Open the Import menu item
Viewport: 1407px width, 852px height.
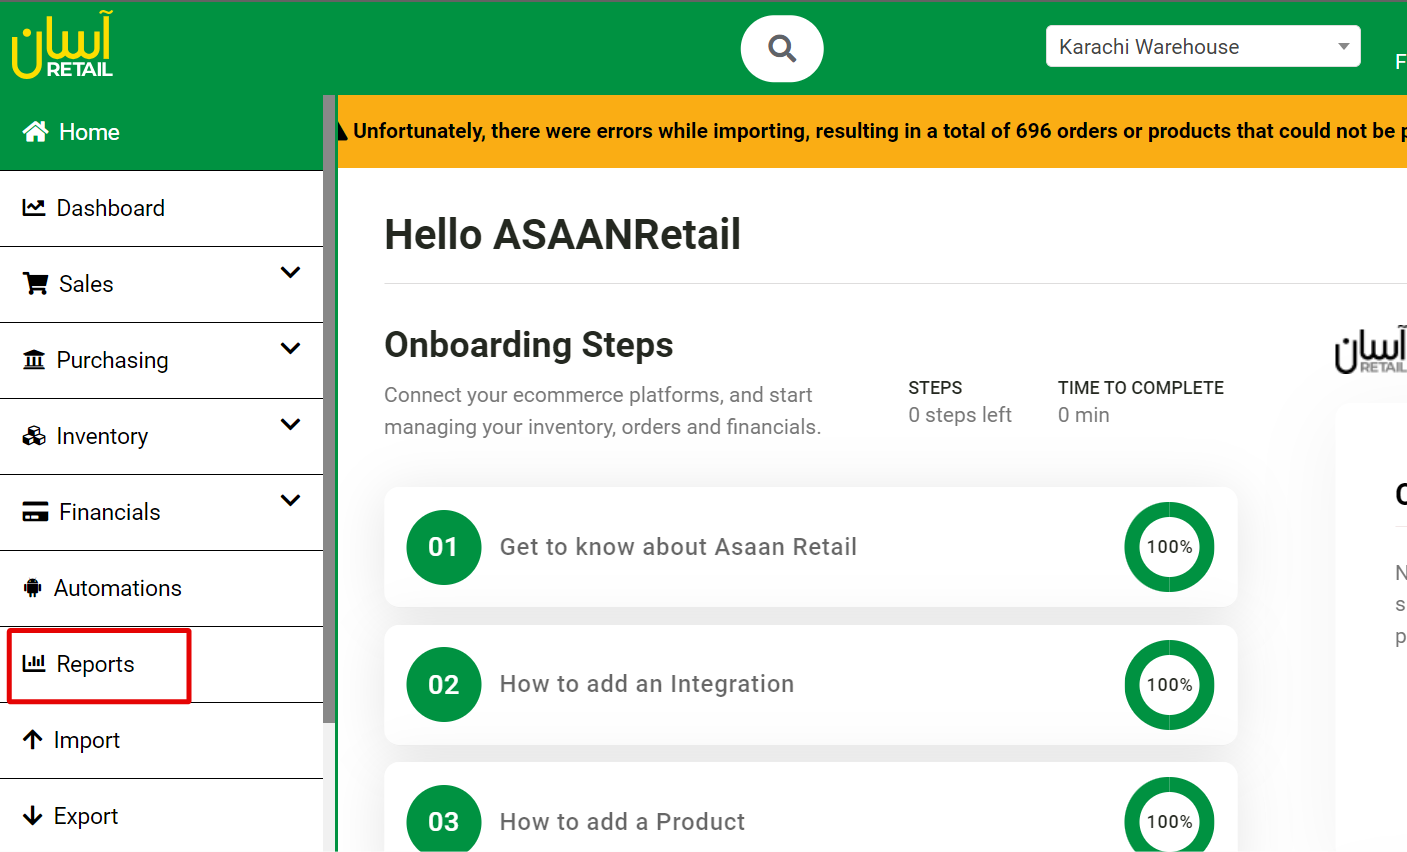click(161, 740)
